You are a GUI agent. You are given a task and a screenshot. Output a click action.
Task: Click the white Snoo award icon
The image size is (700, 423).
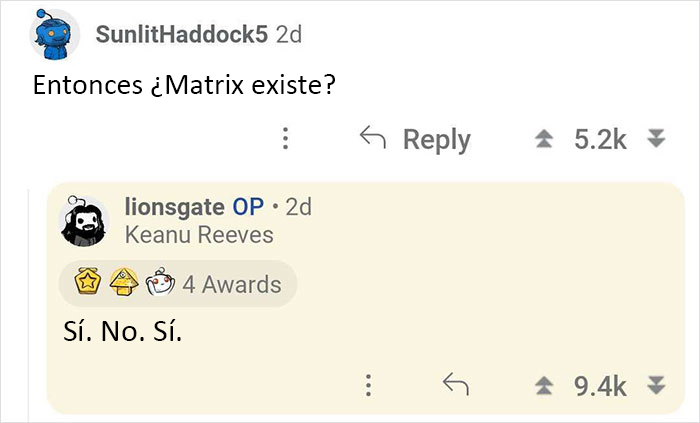click(152, 284)
